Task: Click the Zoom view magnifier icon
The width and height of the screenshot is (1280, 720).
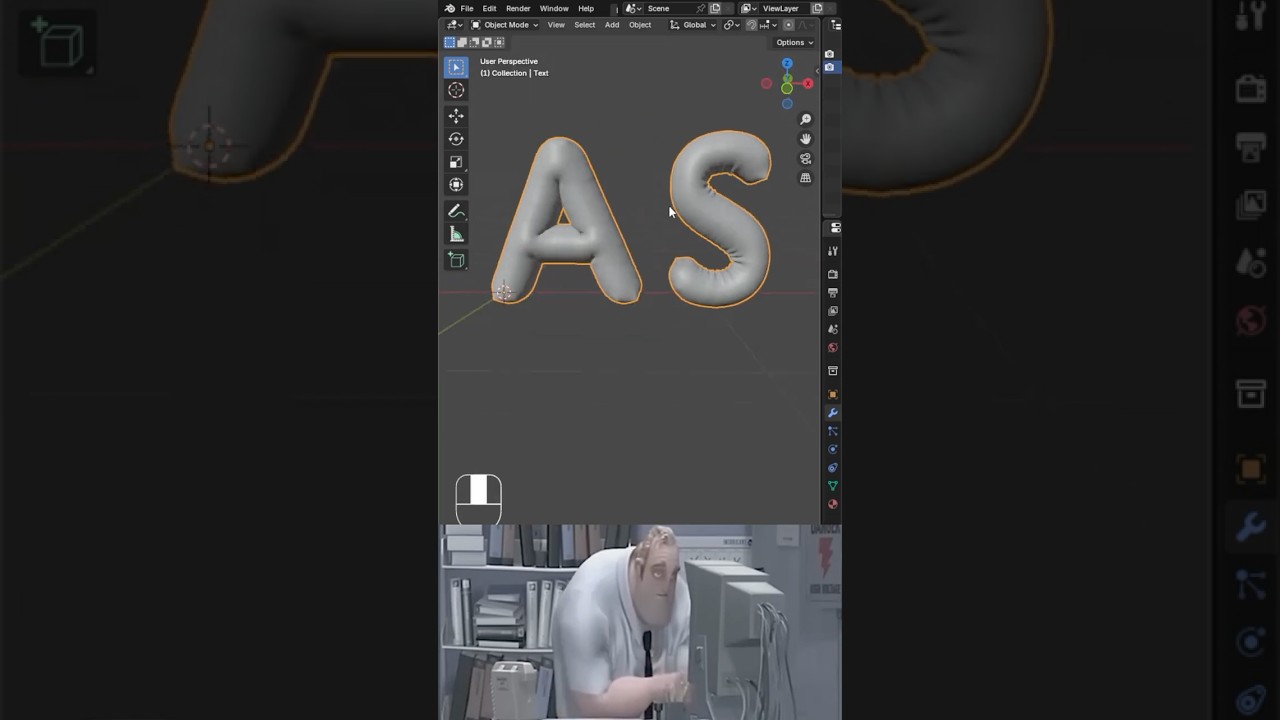Action: pyautogui.click(x=805, y=120)
